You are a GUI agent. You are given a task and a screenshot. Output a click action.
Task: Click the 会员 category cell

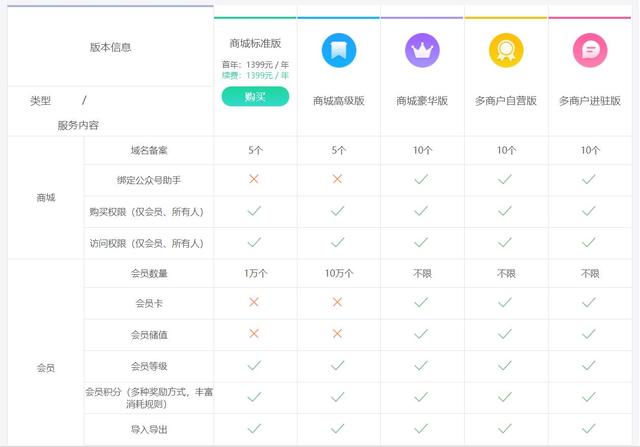(x=46, y=368)
